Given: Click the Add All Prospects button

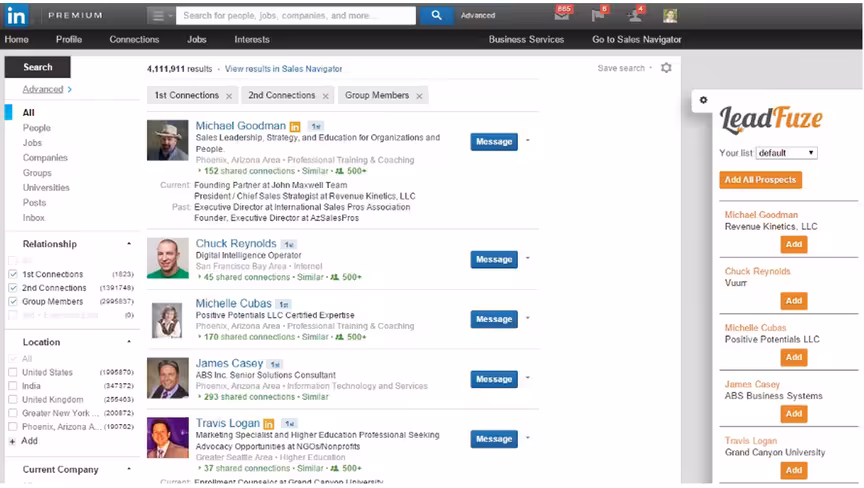Looking at the screenshot, I should [x=760, y=180].
